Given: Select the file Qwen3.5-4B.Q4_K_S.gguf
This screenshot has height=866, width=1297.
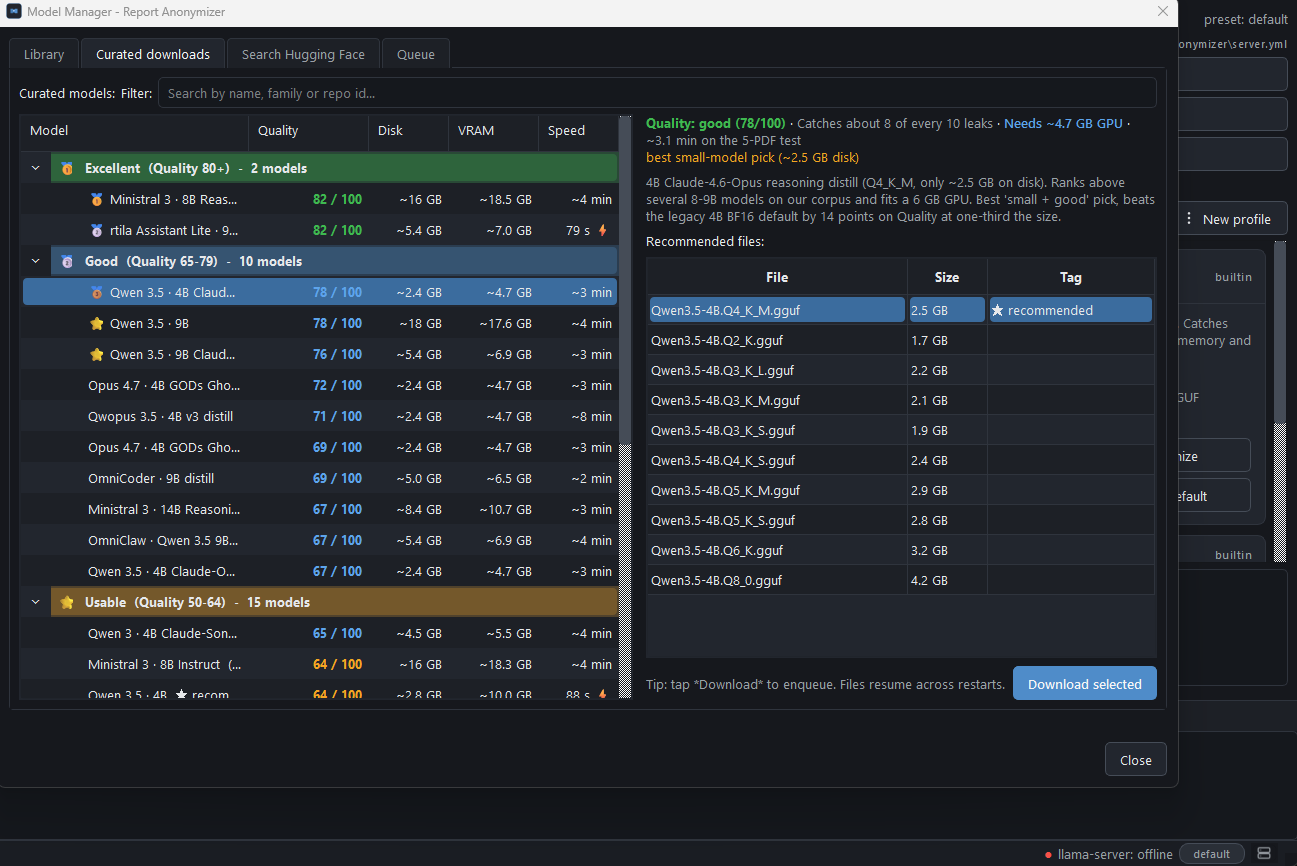Looking at the screenshot, I should point(777,460).
